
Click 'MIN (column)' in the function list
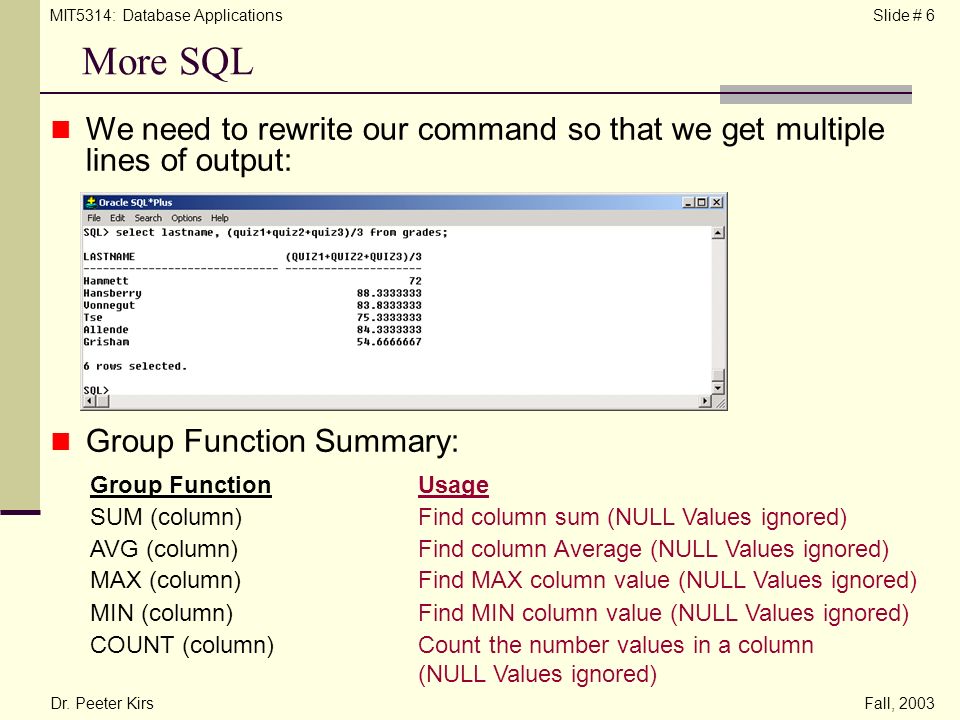pyautogui.click(x=162, y=613)
